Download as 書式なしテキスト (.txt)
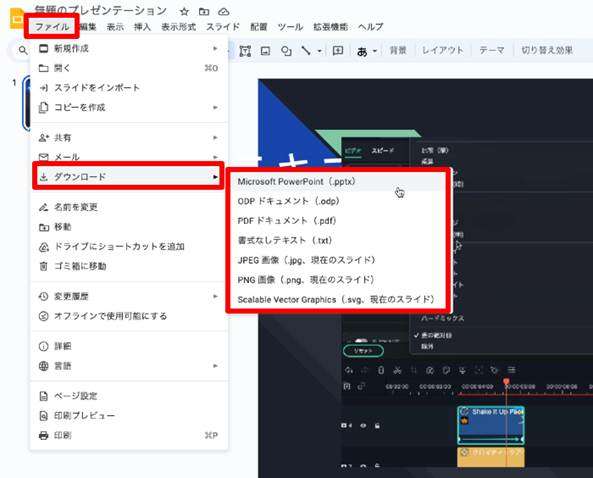Screen dimensions: 593x478 338,241
